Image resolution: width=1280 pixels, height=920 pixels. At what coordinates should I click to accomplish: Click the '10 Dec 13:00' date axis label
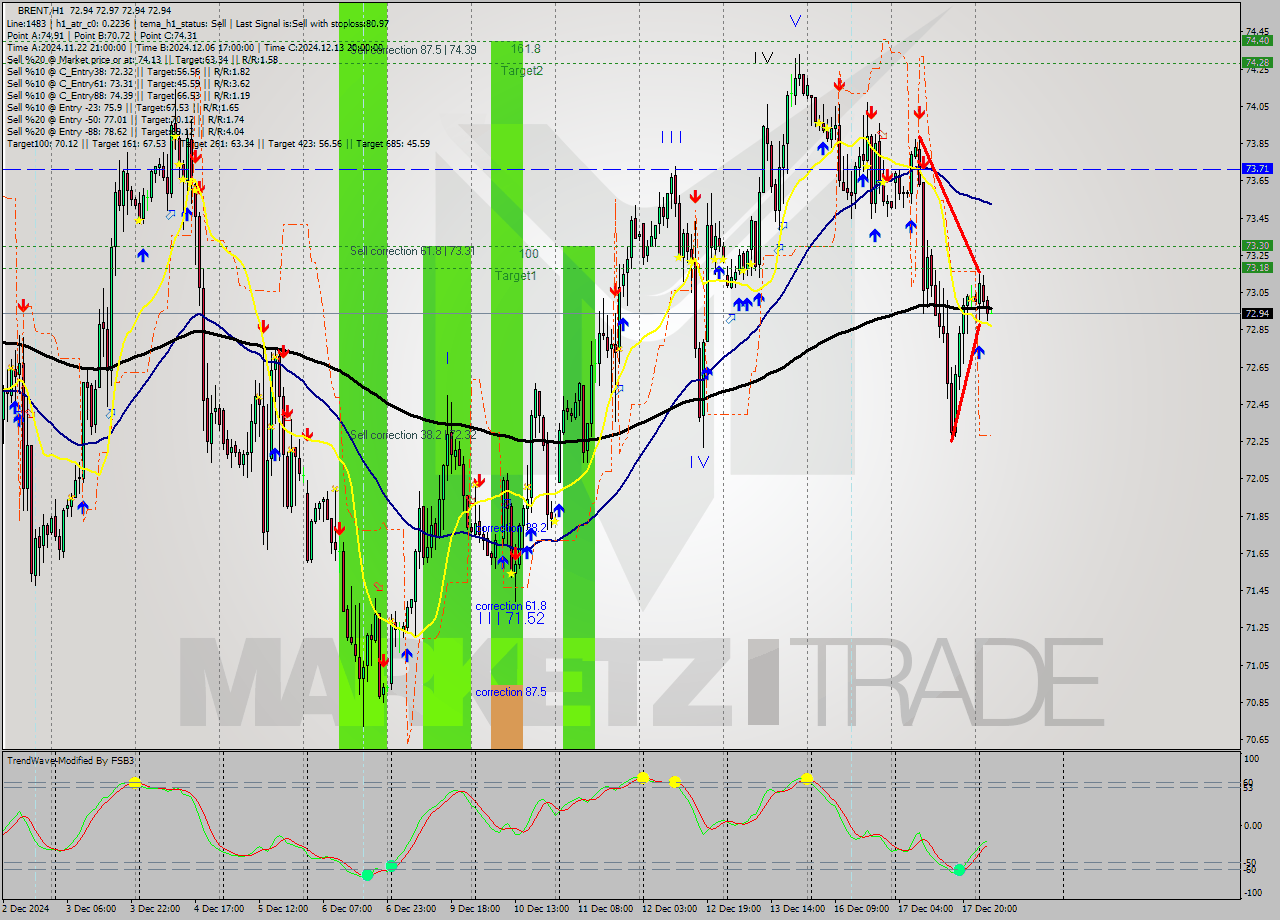click(x=542, y=909)
